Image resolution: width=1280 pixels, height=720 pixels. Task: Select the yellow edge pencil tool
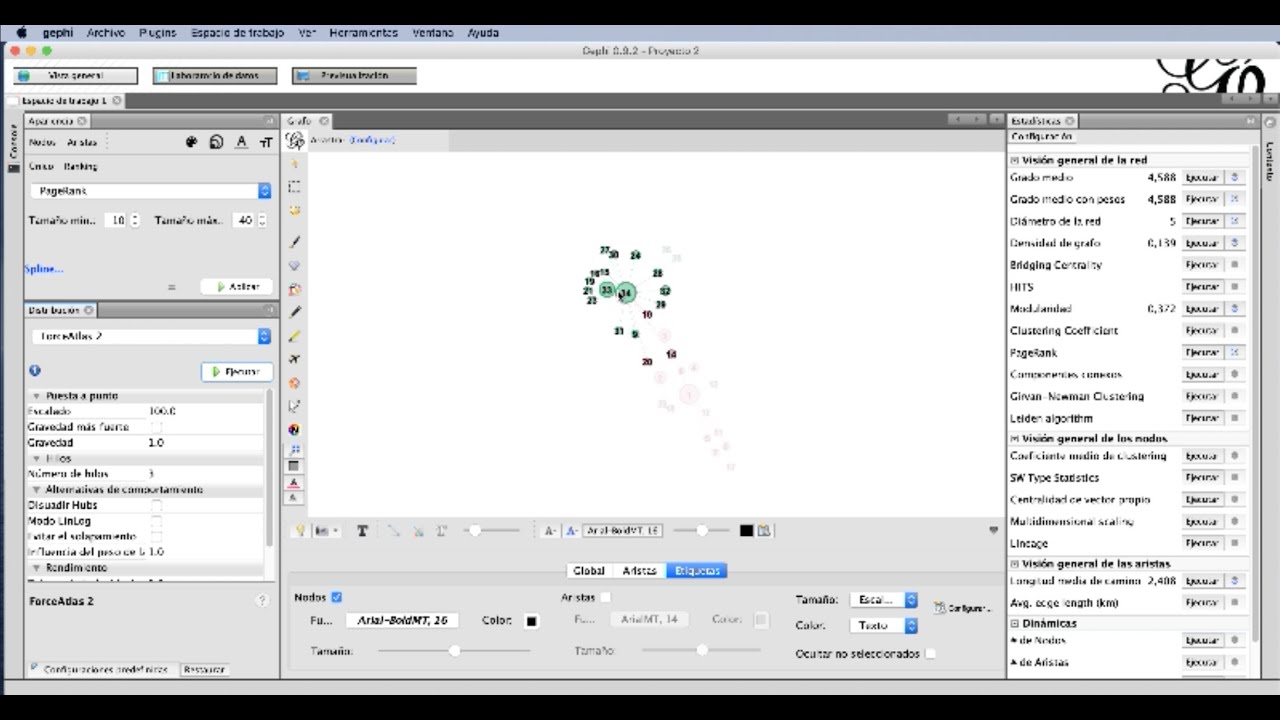click(294, 336)
